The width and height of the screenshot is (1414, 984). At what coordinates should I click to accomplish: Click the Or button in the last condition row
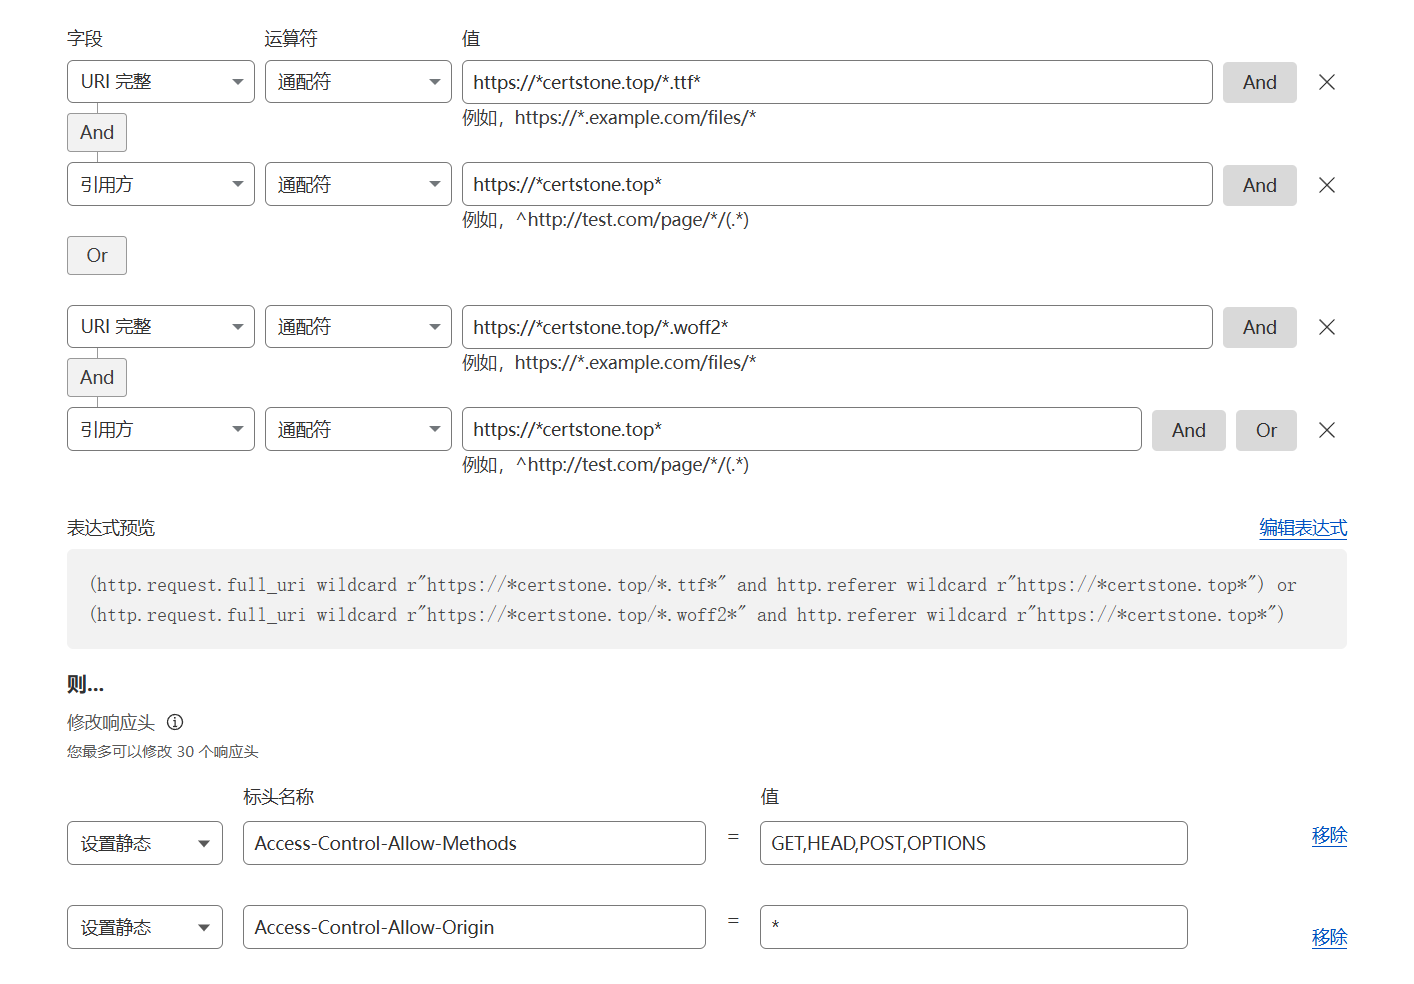tap(1265, 430)
